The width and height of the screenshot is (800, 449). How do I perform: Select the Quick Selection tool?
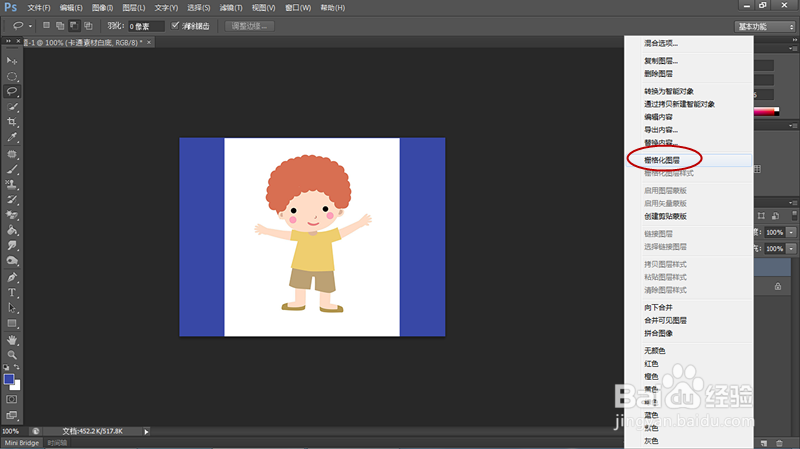(x=12, y=107)
